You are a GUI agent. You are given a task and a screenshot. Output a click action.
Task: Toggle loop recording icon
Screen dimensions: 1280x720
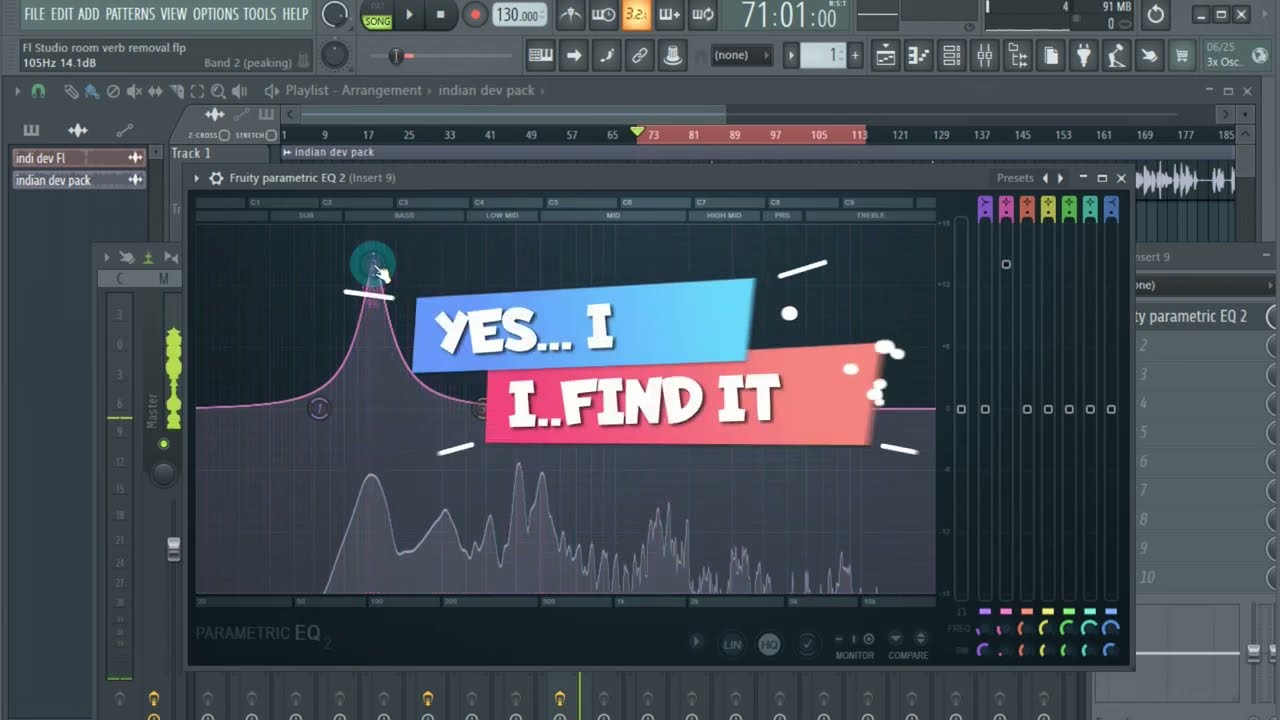point(703,15)
